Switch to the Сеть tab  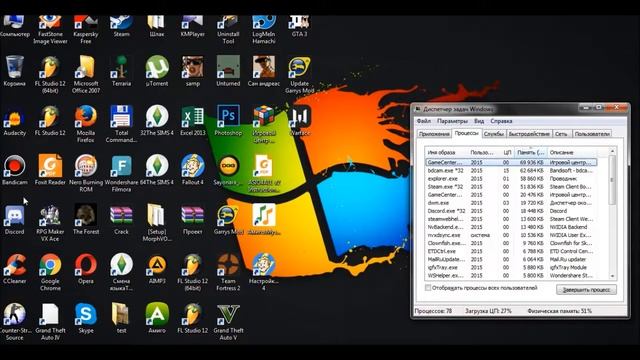pyautogui.click(x=561, y=134)
